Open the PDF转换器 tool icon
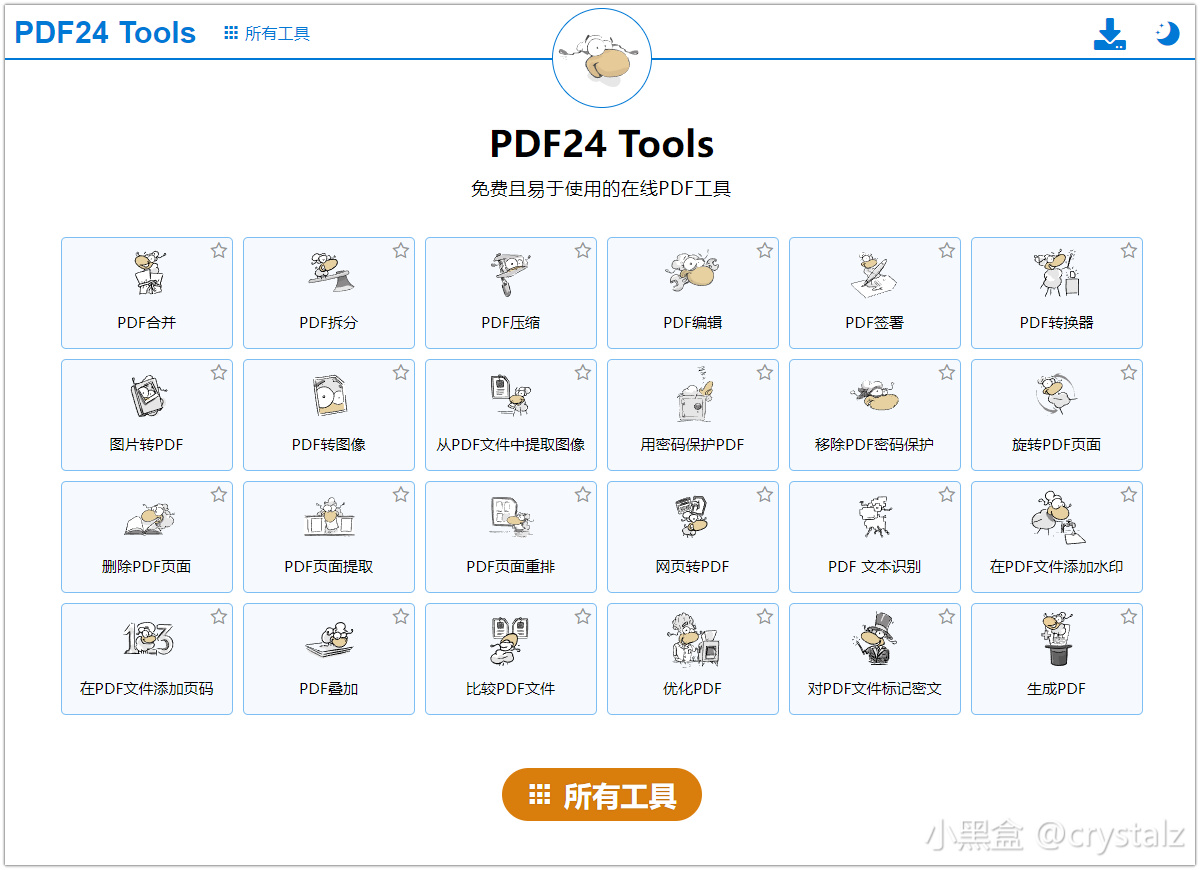The image size is (1200, 870). [x=1057, y=273]
